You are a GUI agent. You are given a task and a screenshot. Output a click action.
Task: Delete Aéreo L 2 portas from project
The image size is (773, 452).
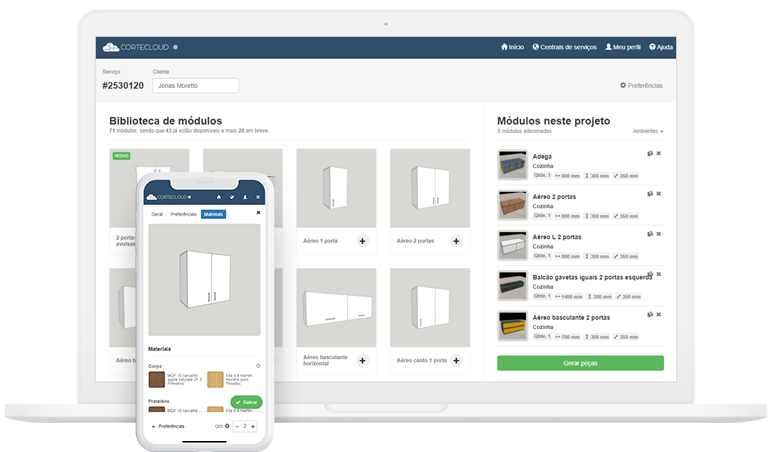[658, 233]
